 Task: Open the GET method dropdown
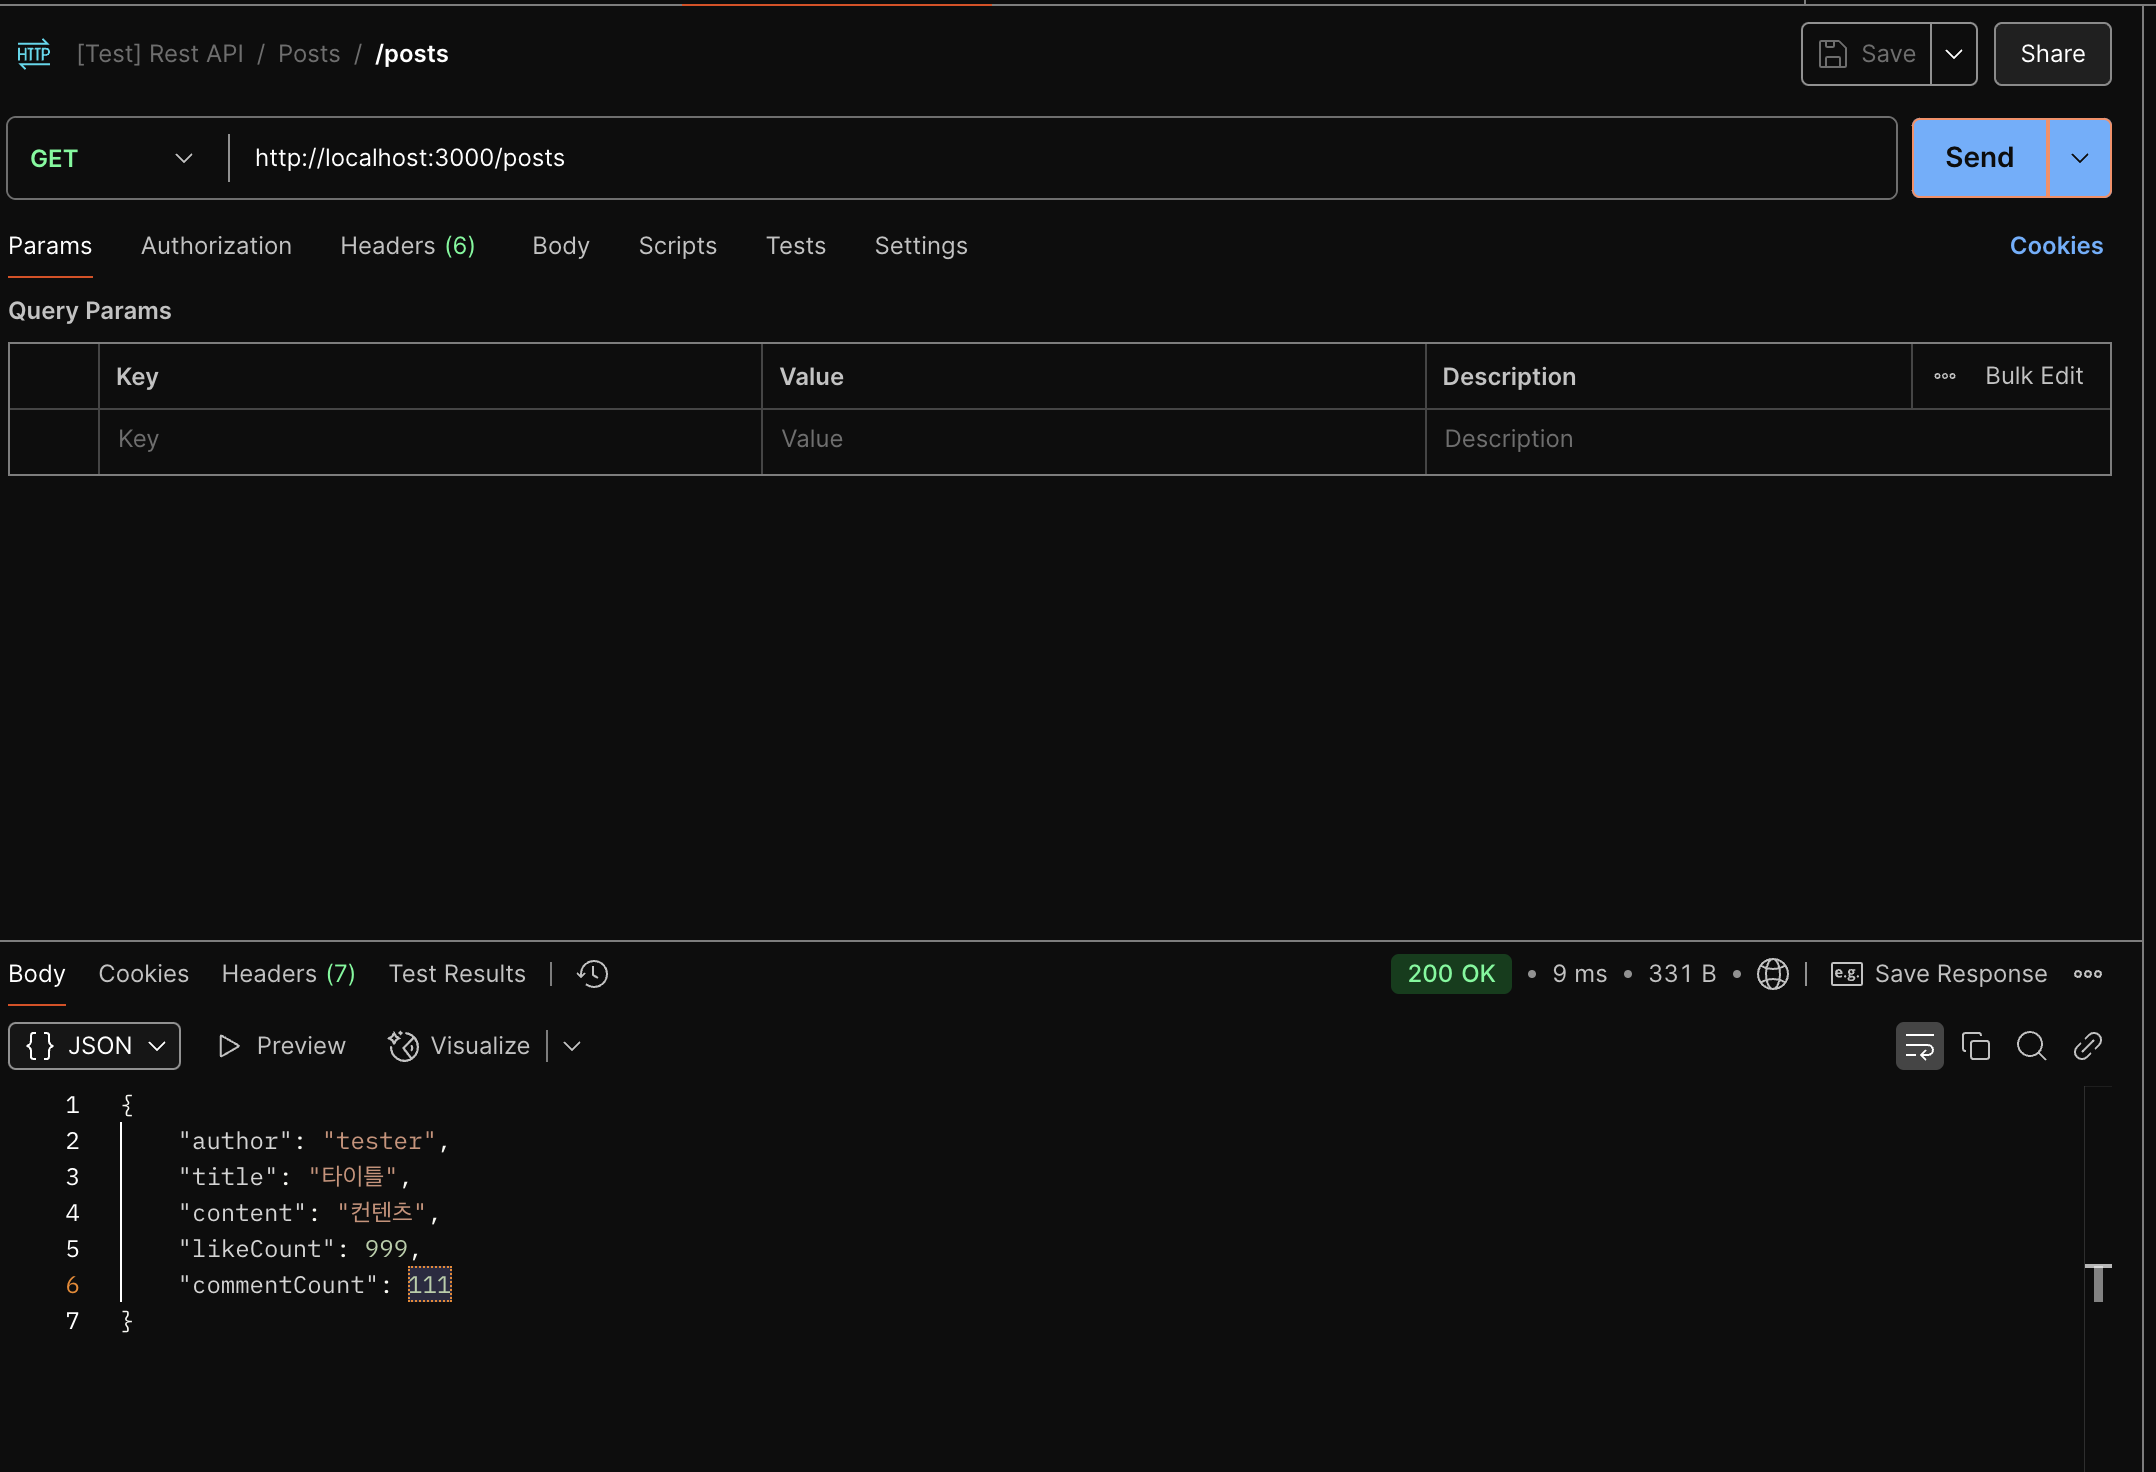coord(112,158)
